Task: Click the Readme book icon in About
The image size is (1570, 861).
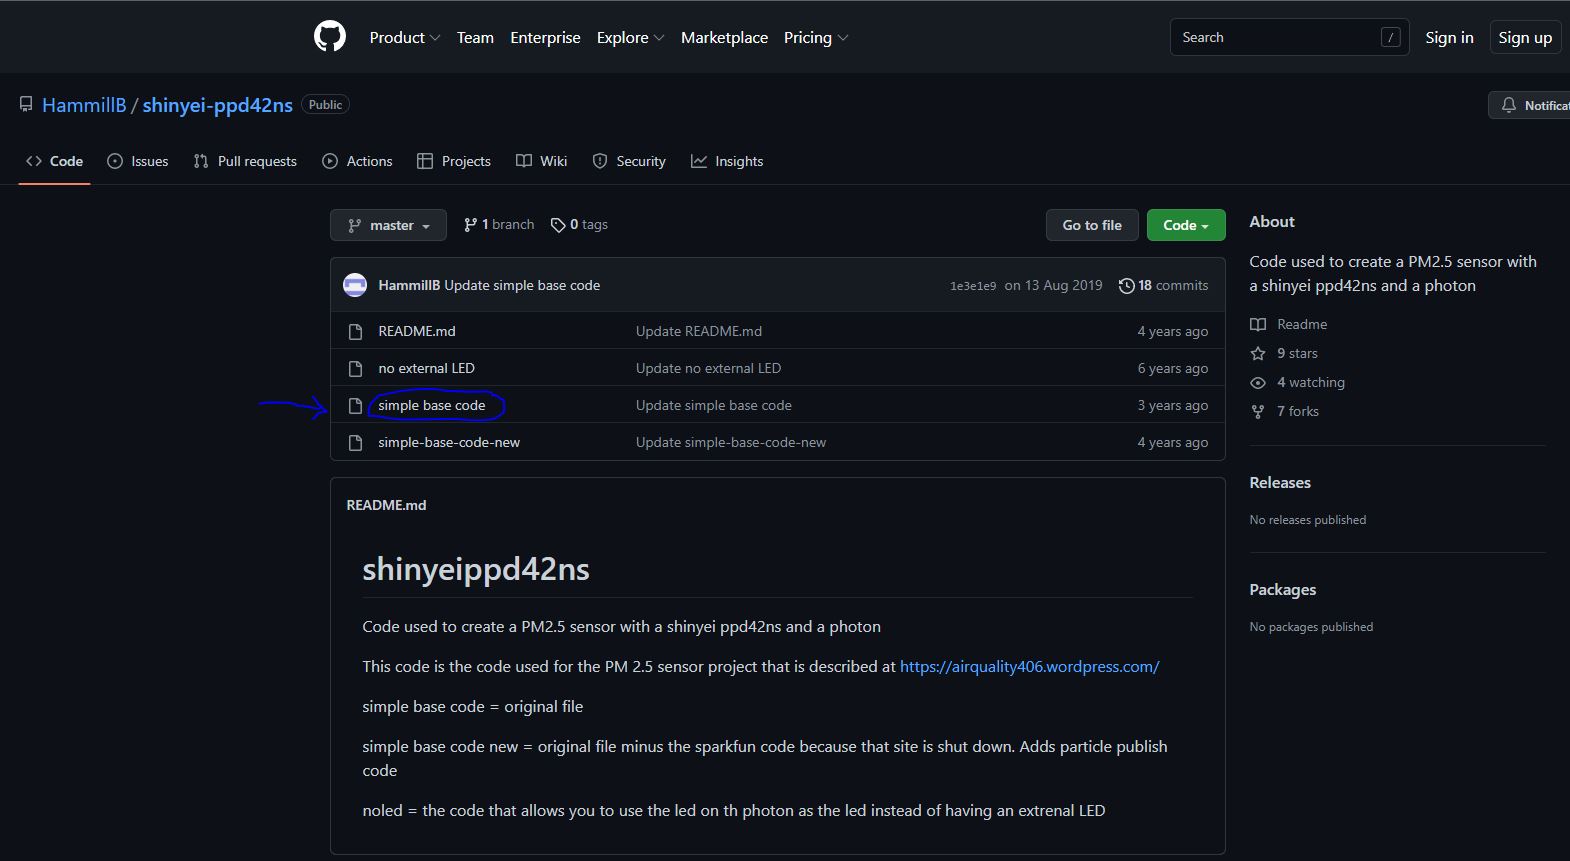Action: [x=1258, y=324]
